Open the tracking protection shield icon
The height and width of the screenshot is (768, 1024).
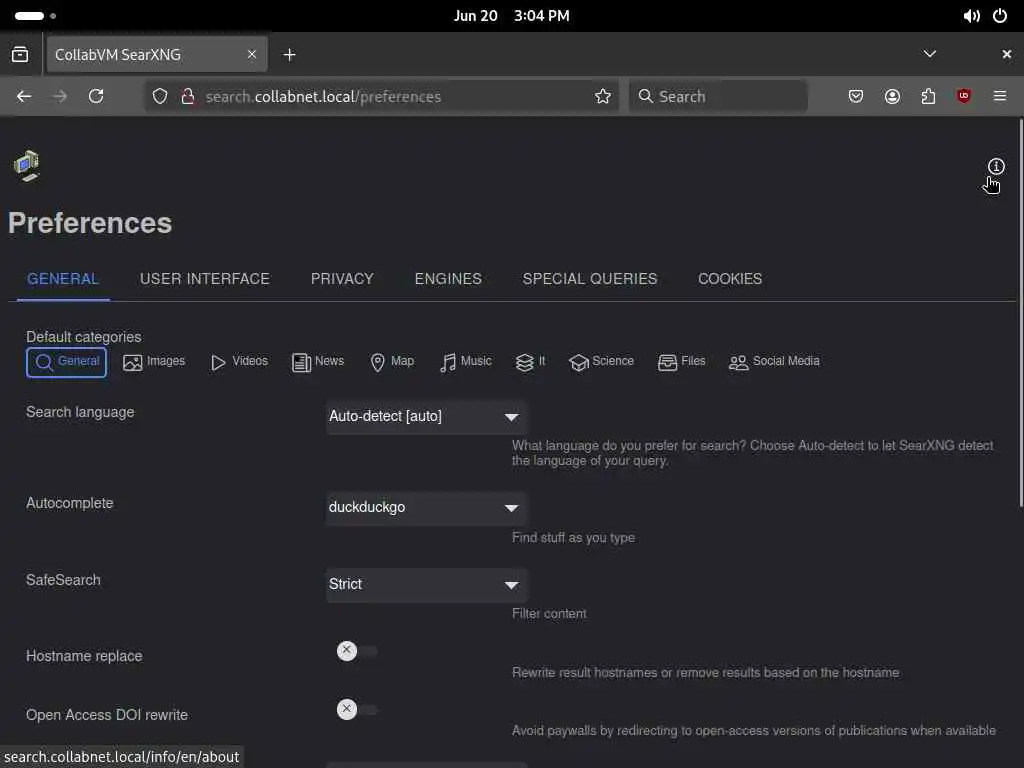160,97
